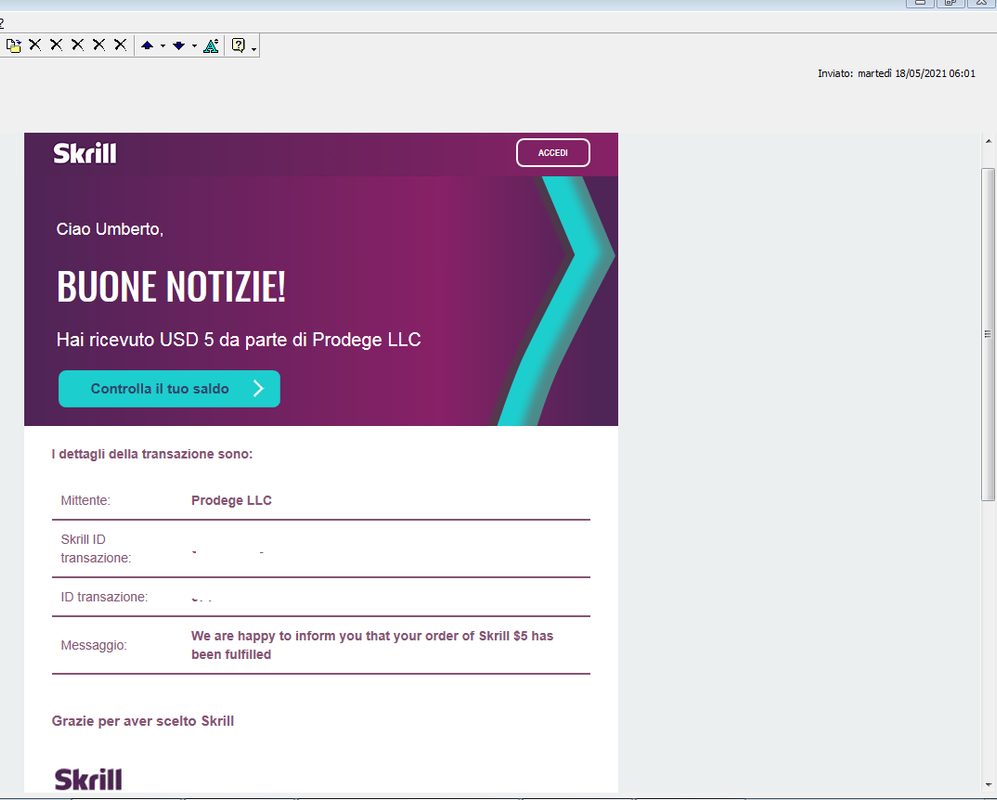Click the 'Mittente:' label
997x800 pixels.
click(x=85, y=500)
